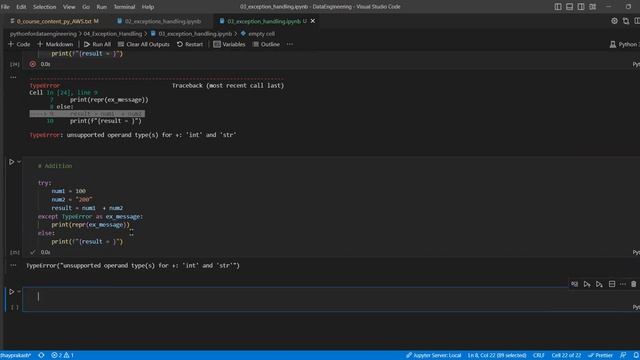Open notebook settings gear icon
The image size is (640, 360).
pos(614,21)
